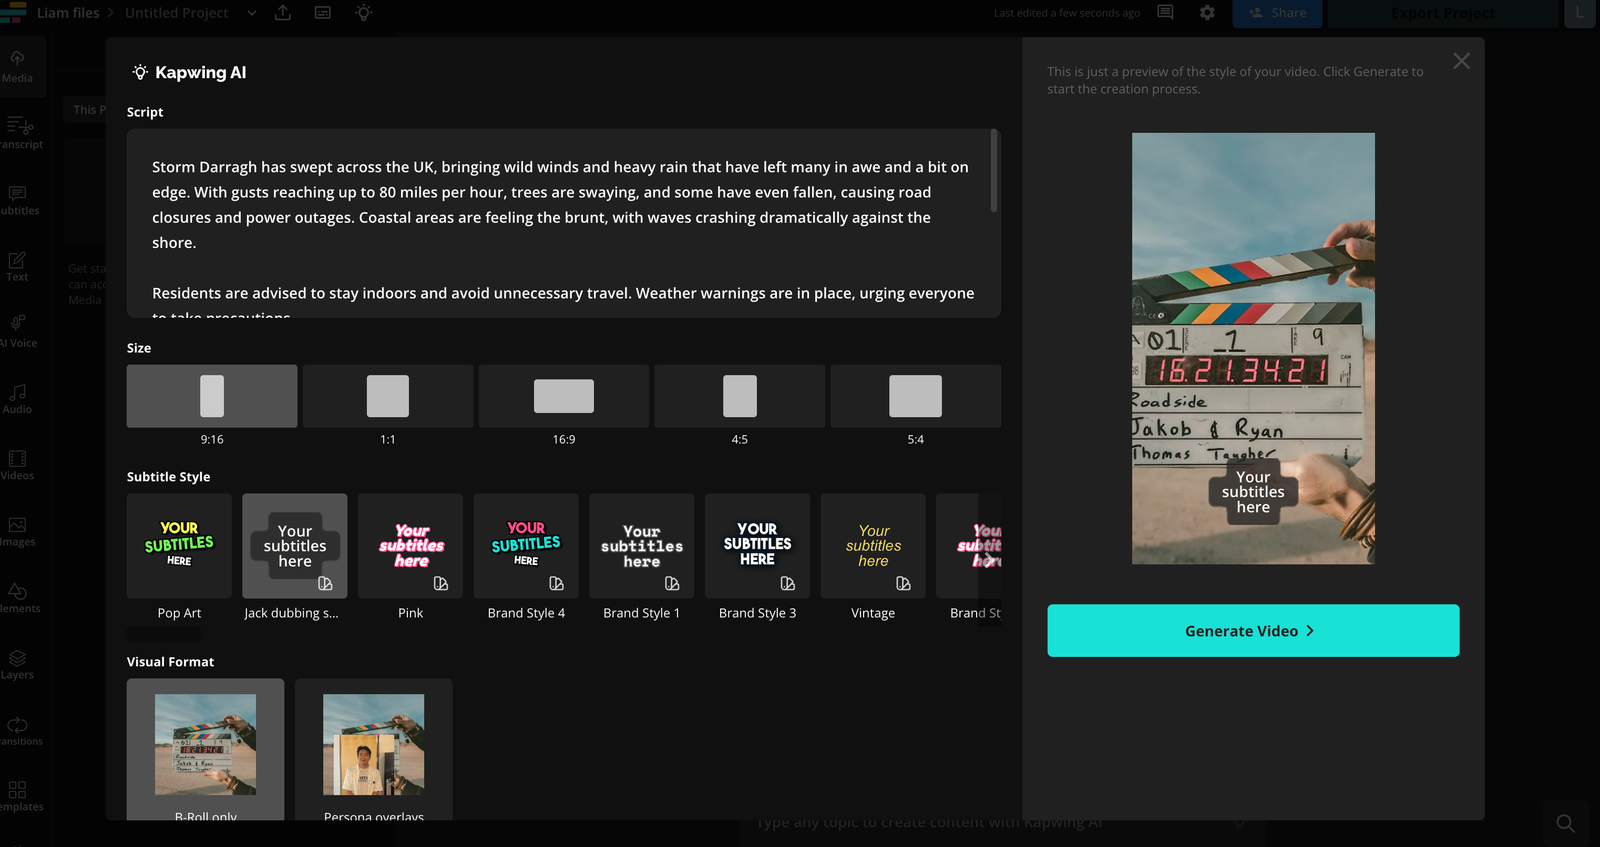The height and width of the screenshot is (847, 1600).
Task: Choose Persona overlays visual format
Action: pyautogui.click(x=374, y=748)
